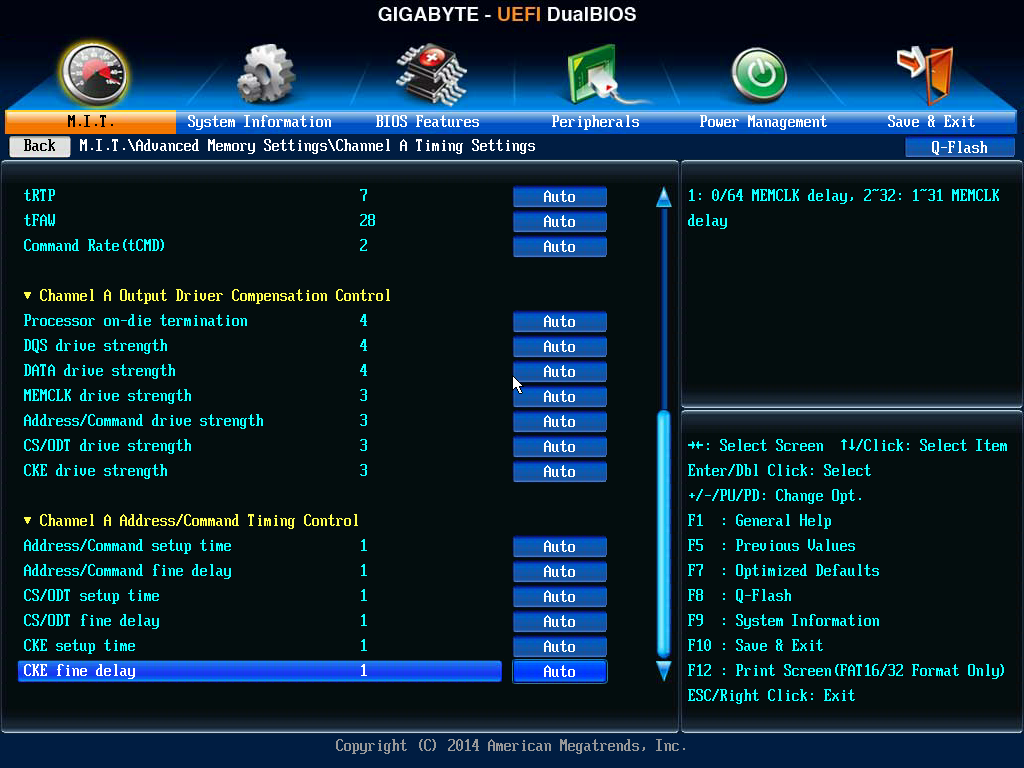Click the F1 General Help line
1024x768 pixels.
[x=760, y=520]
